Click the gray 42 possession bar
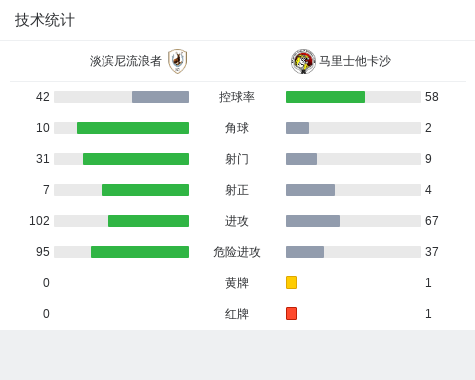This screenshot has height=380, width=475. click(160, 97)
